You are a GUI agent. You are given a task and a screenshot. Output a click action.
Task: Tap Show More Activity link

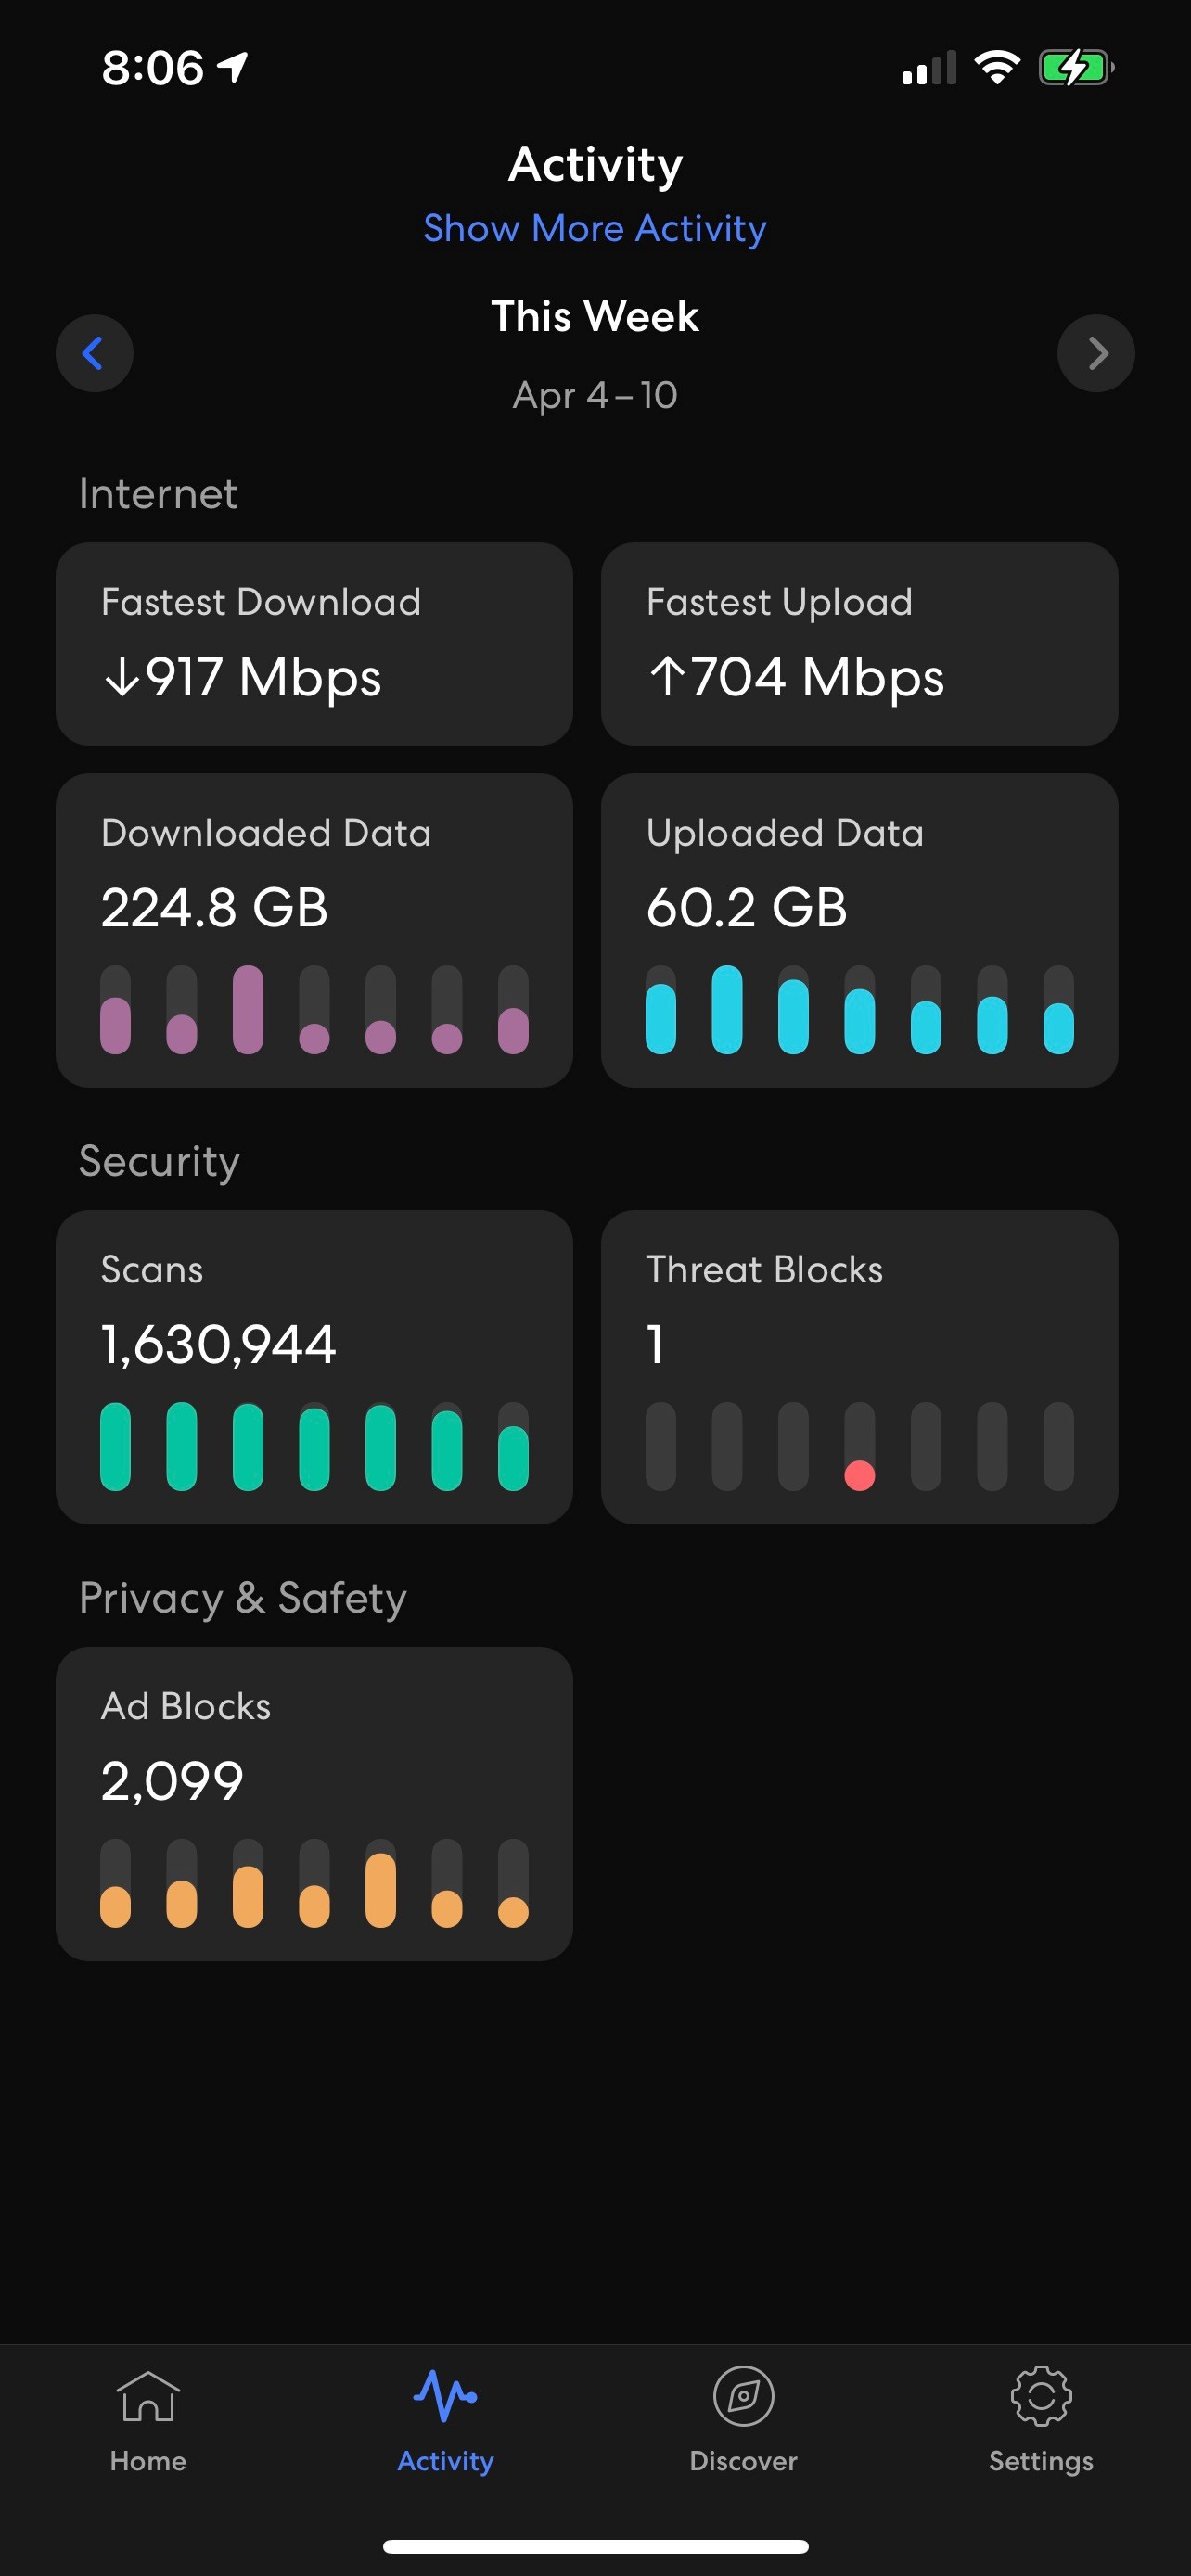coord(595,229)
